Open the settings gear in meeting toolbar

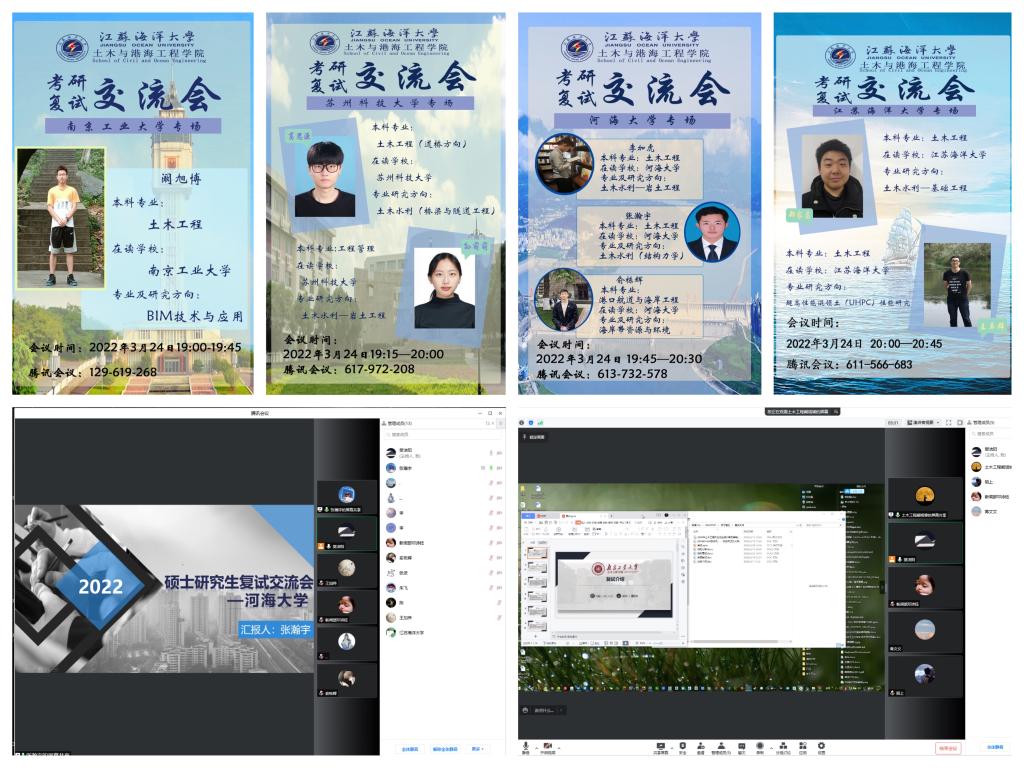821,745
